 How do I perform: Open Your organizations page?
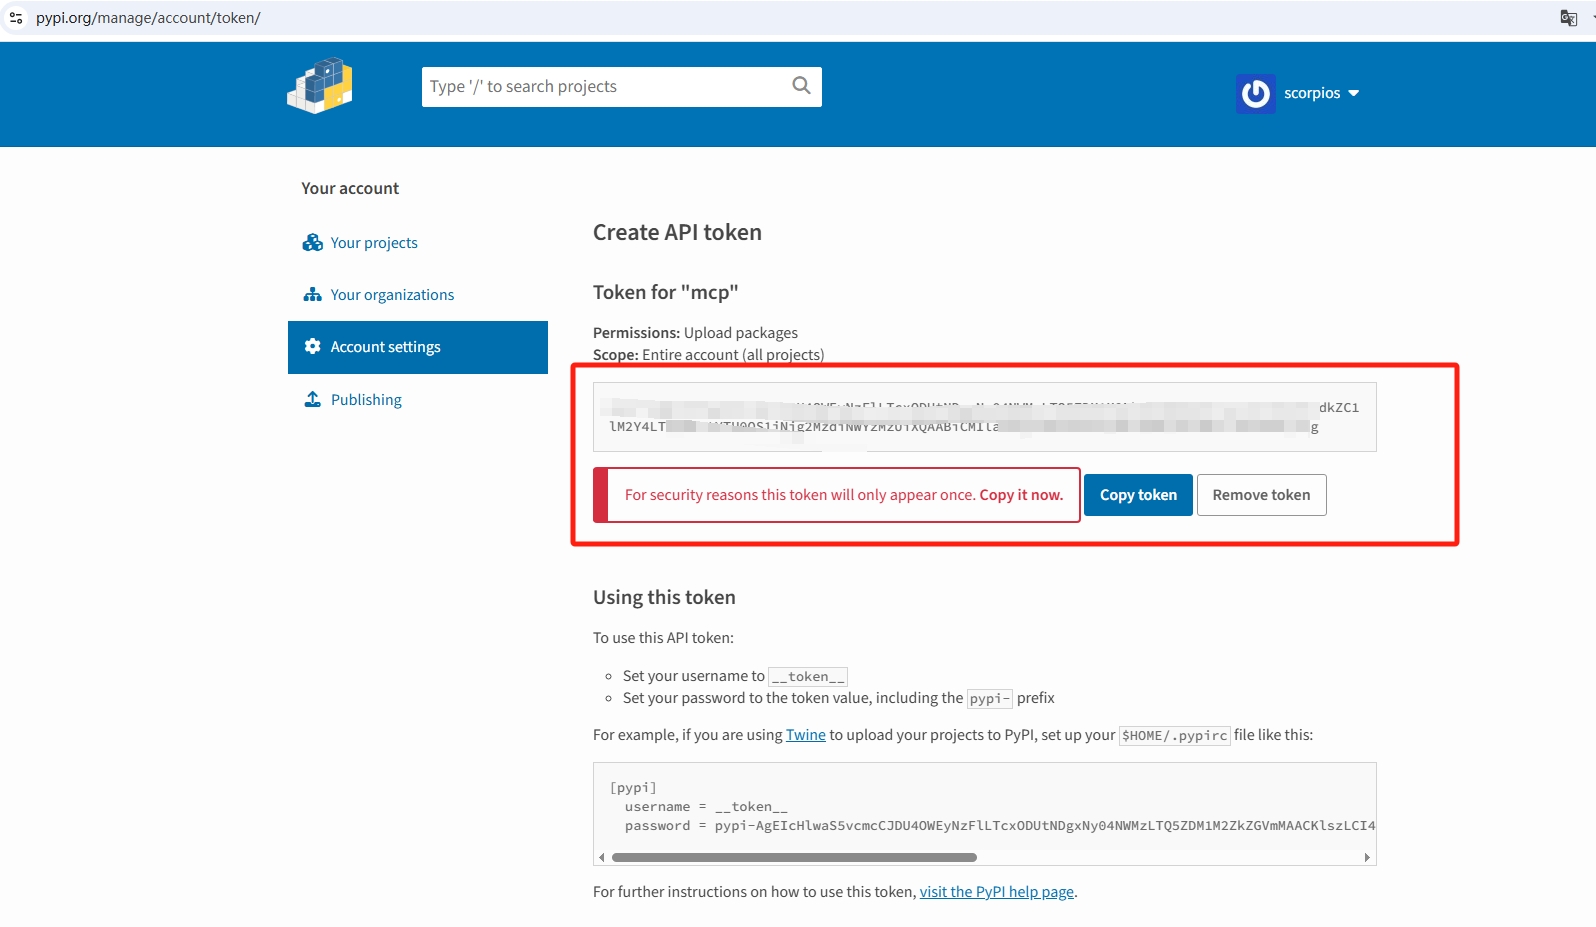pyautogui.click(x=392, y=295)
